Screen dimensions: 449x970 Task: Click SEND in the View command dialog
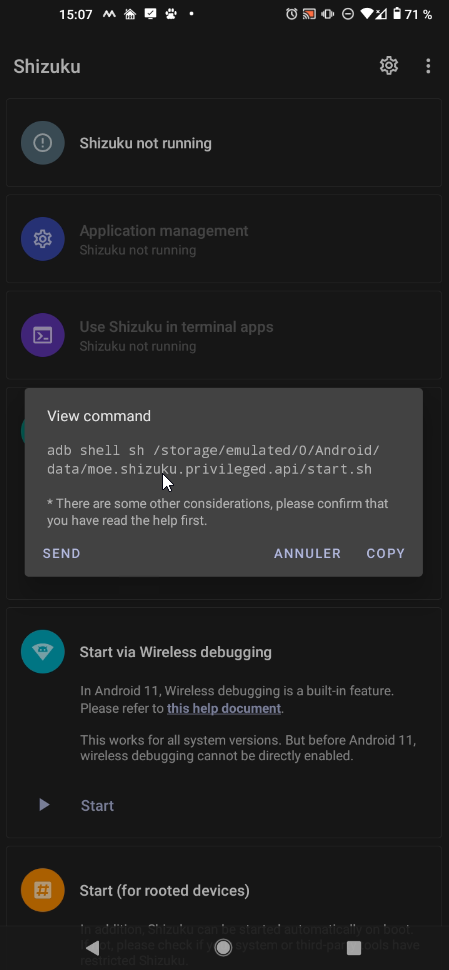pyautogui.click(x=61, y=554)
